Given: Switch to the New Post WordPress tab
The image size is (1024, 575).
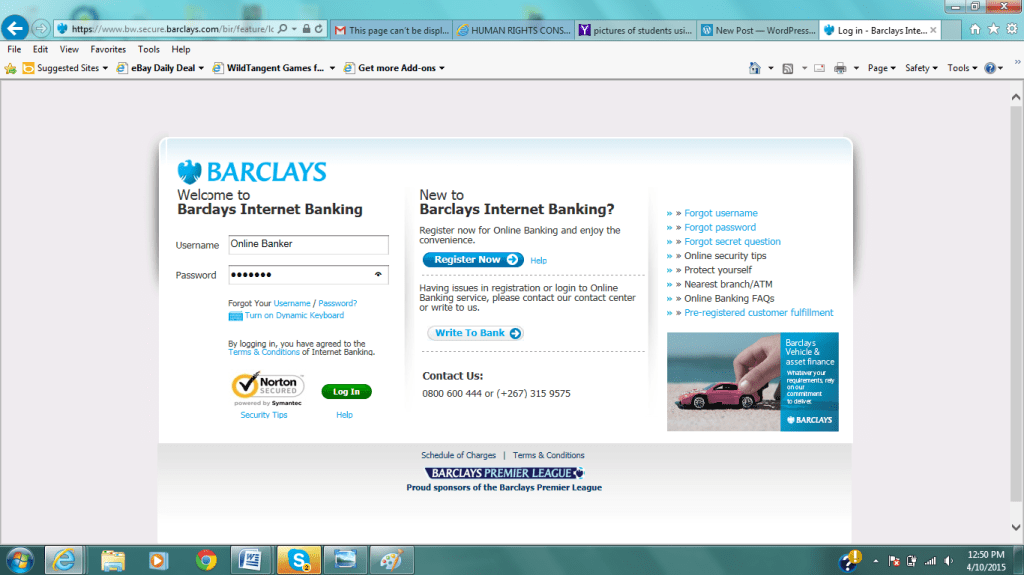Looking at the screenshot, I should coord(759,30).
